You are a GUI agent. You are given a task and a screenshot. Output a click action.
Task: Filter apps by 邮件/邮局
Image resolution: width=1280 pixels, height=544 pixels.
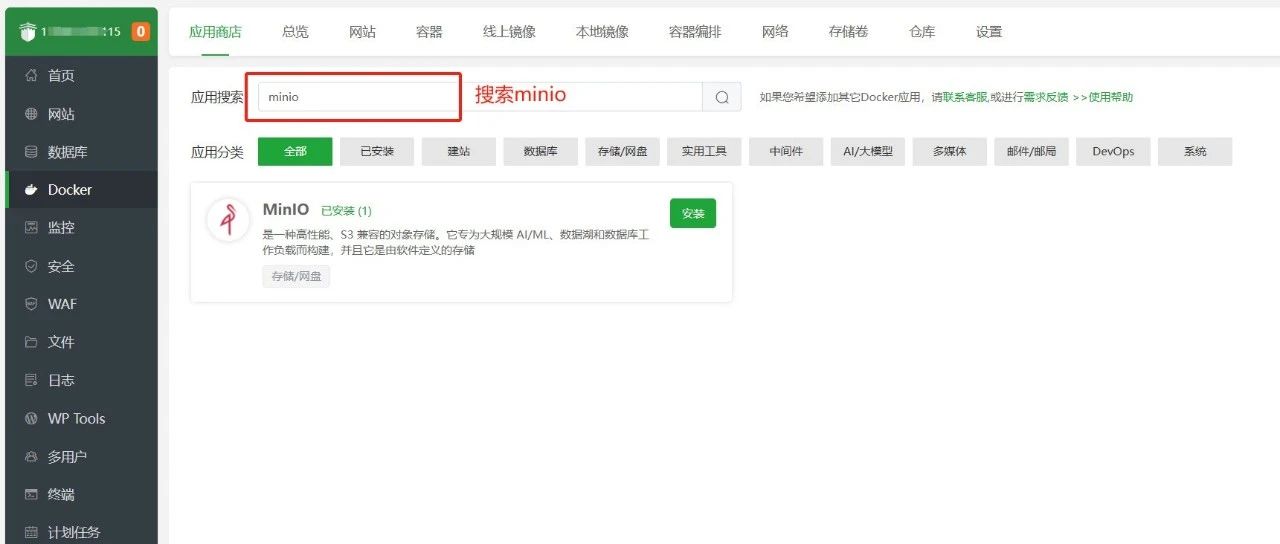(1032, 151)
